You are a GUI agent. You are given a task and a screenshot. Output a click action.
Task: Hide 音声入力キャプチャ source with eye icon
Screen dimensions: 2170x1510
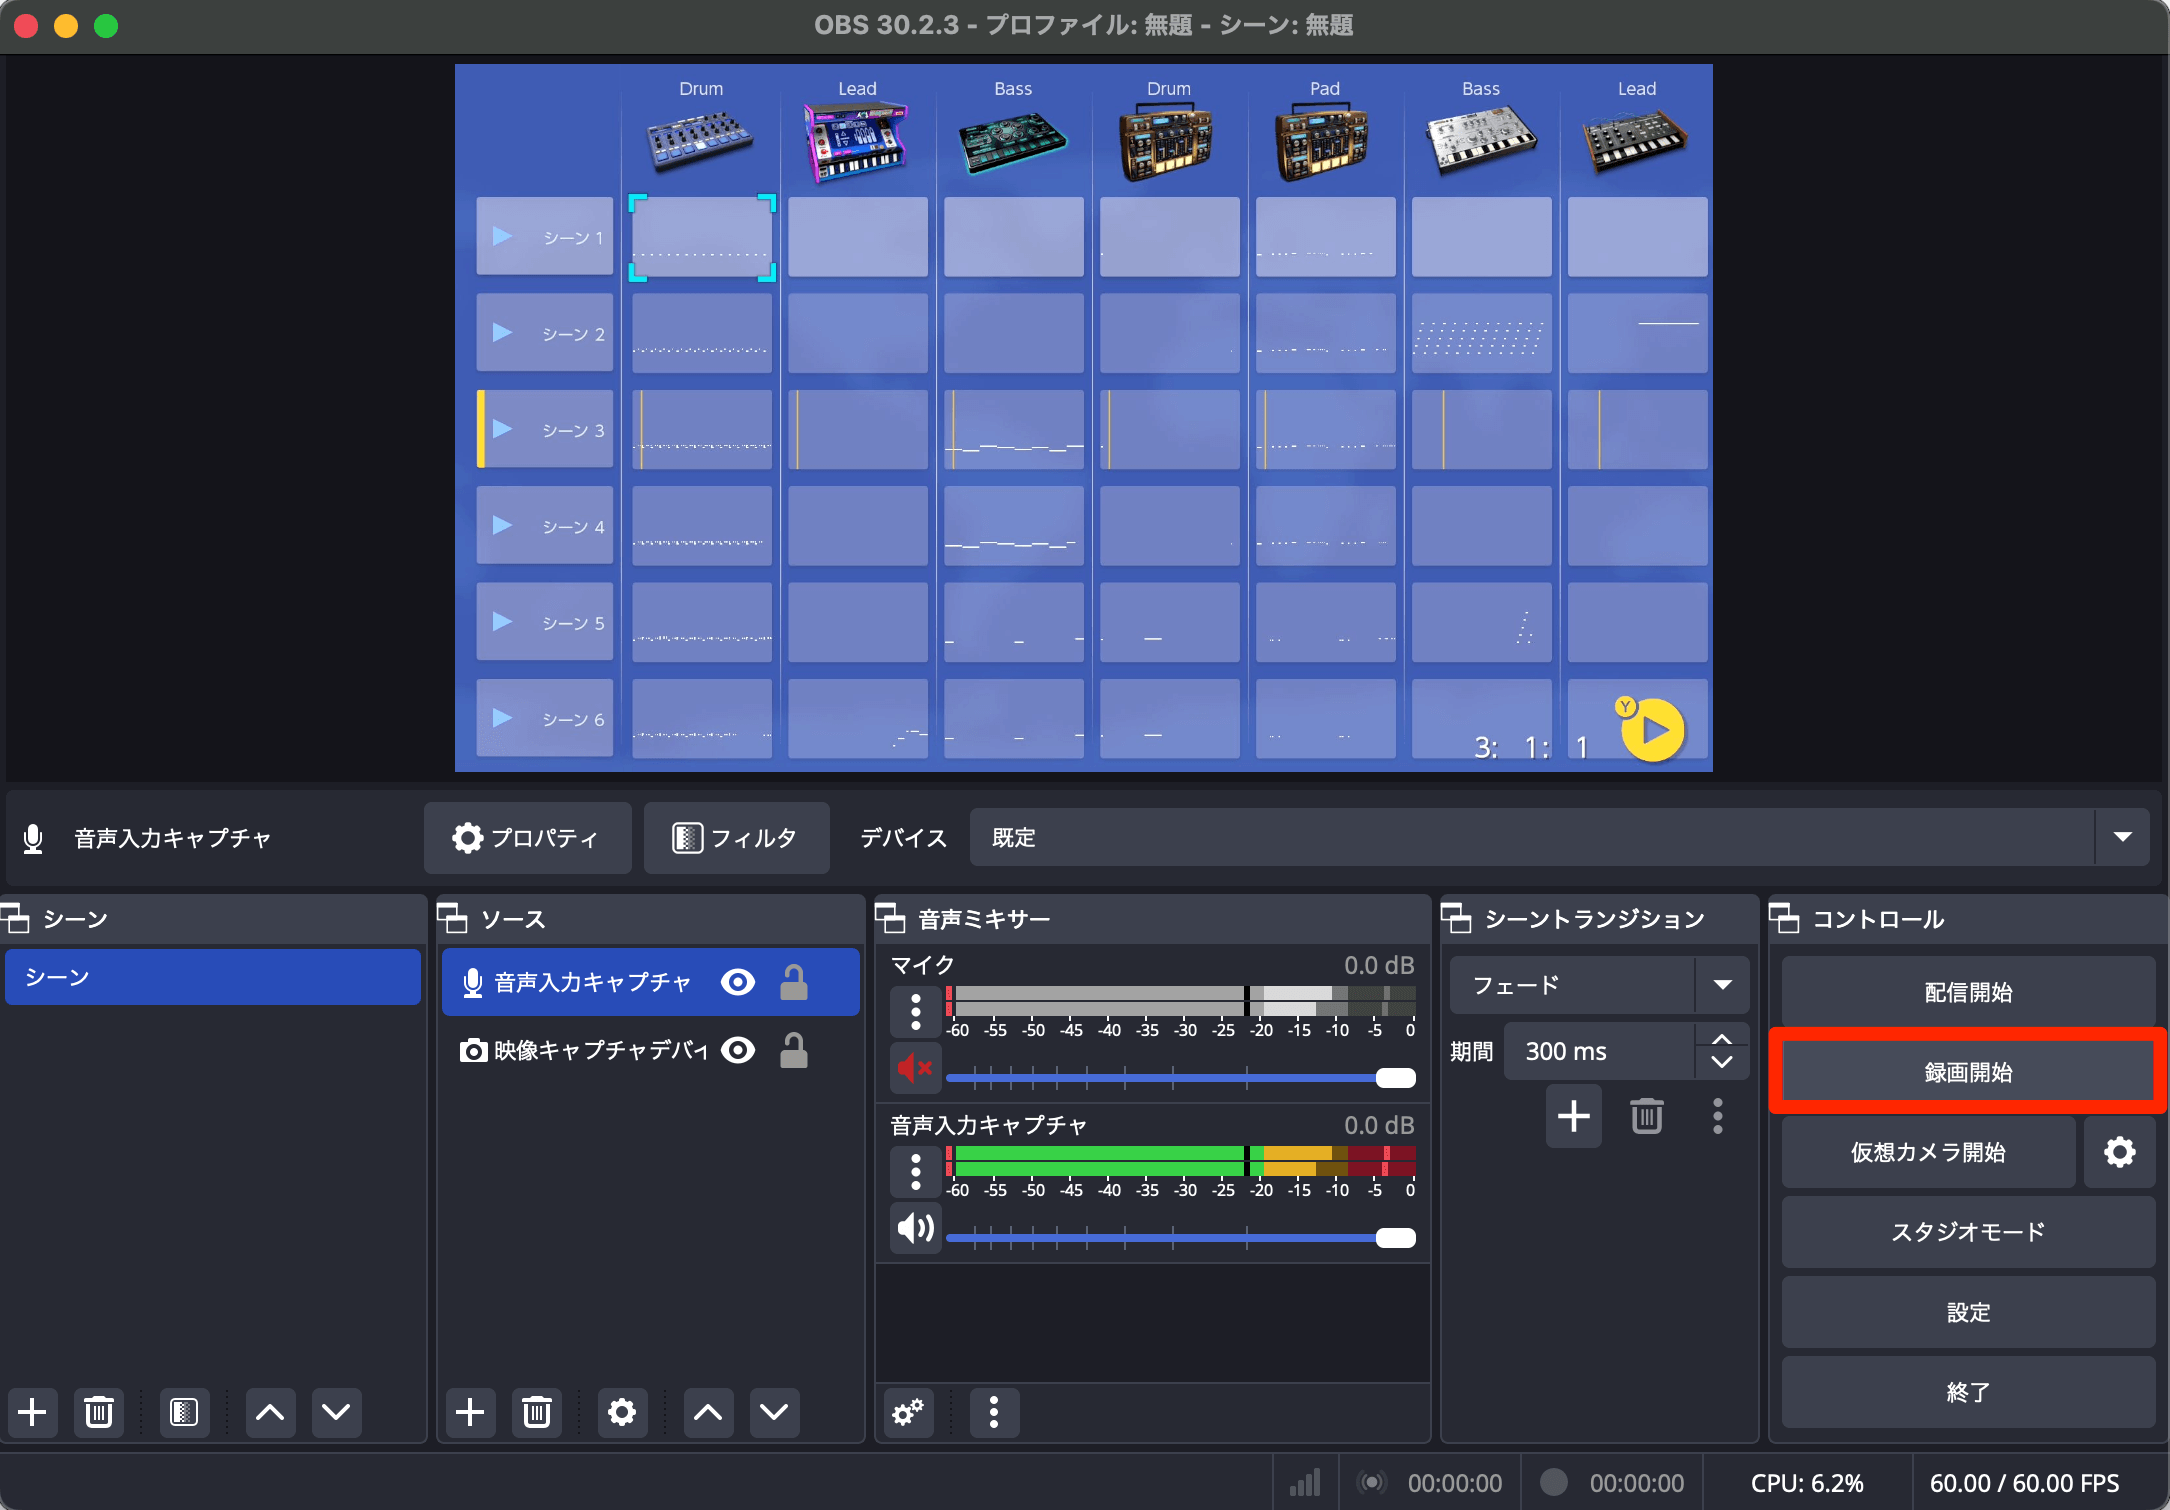[x=738, y=982]
